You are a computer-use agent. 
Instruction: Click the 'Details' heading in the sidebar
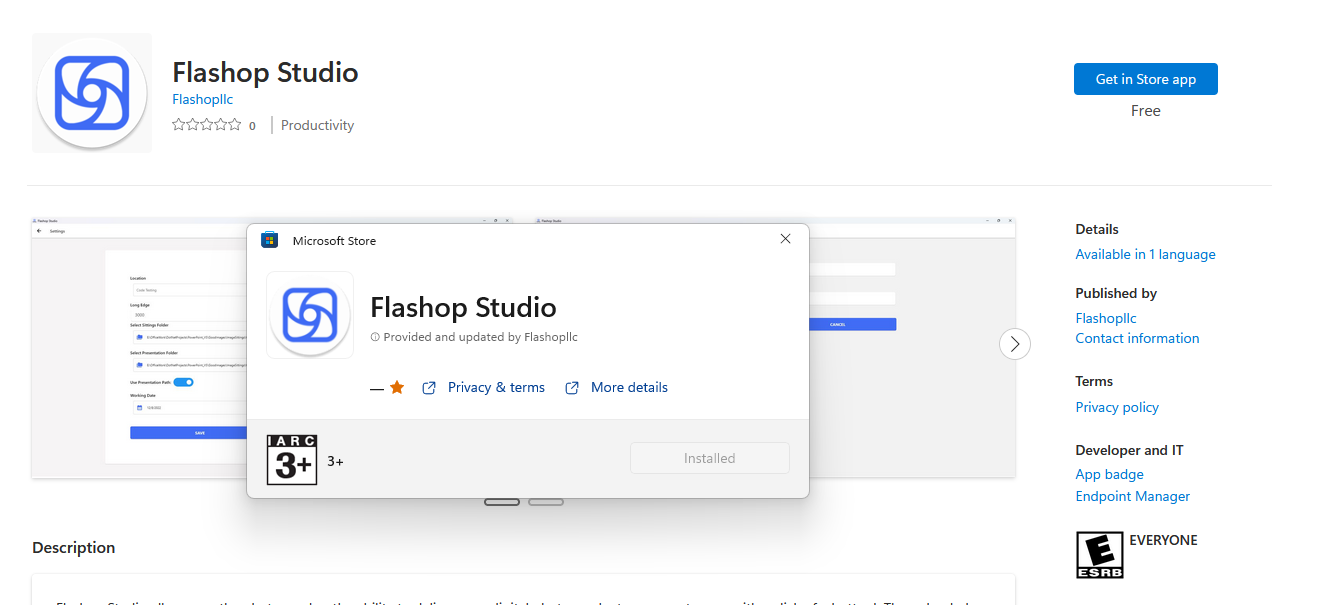click(x=1097, y=229)
